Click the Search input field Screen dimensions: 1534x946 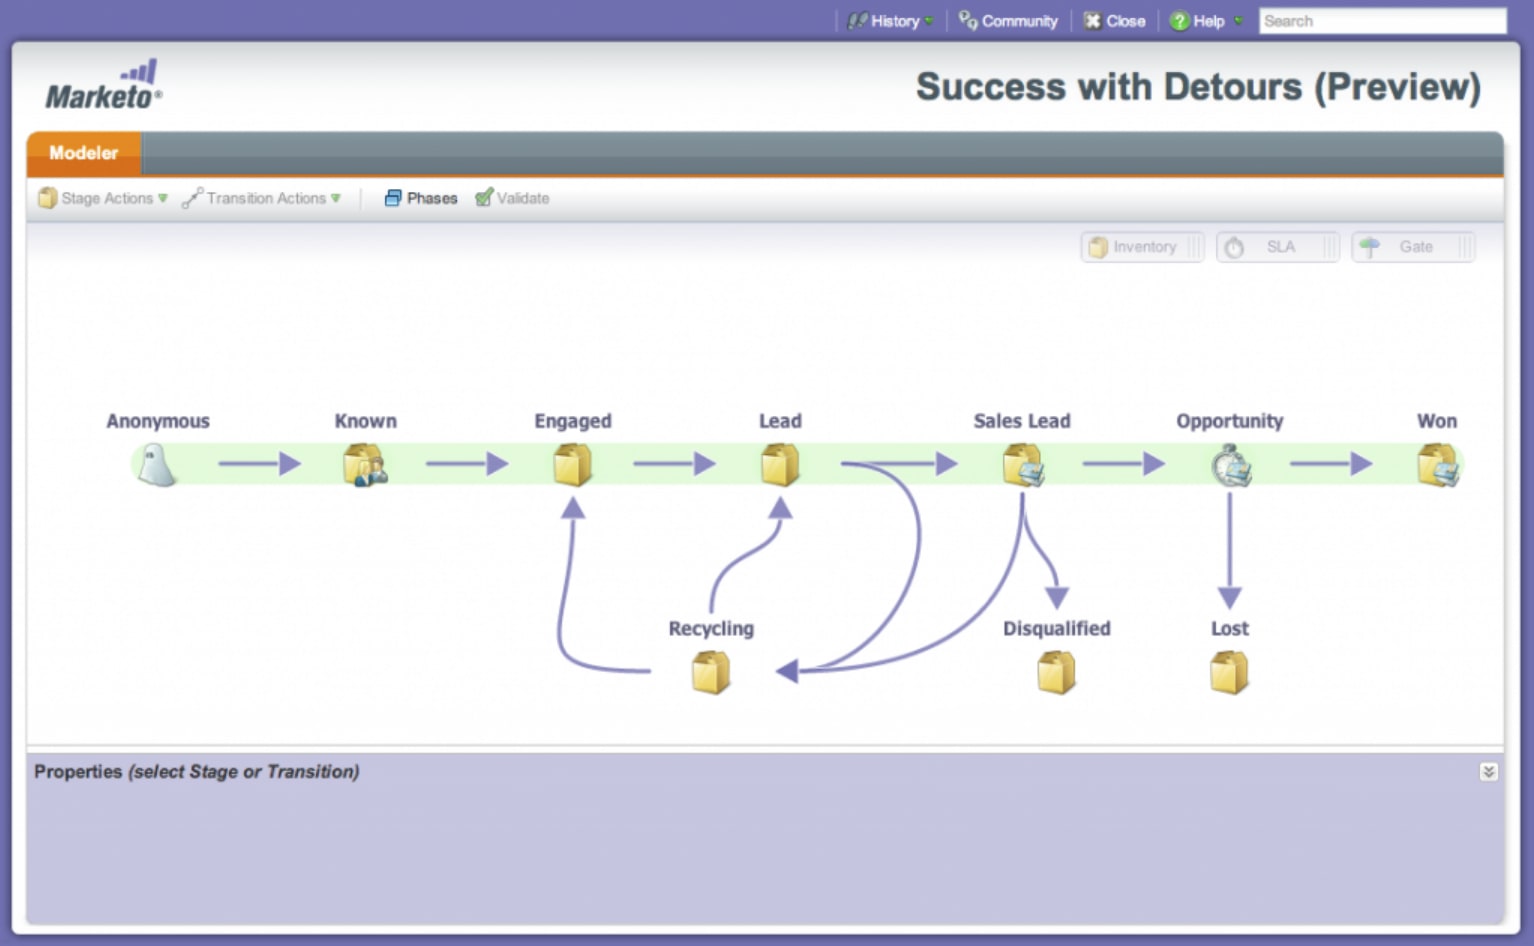tap(1383, 21)
